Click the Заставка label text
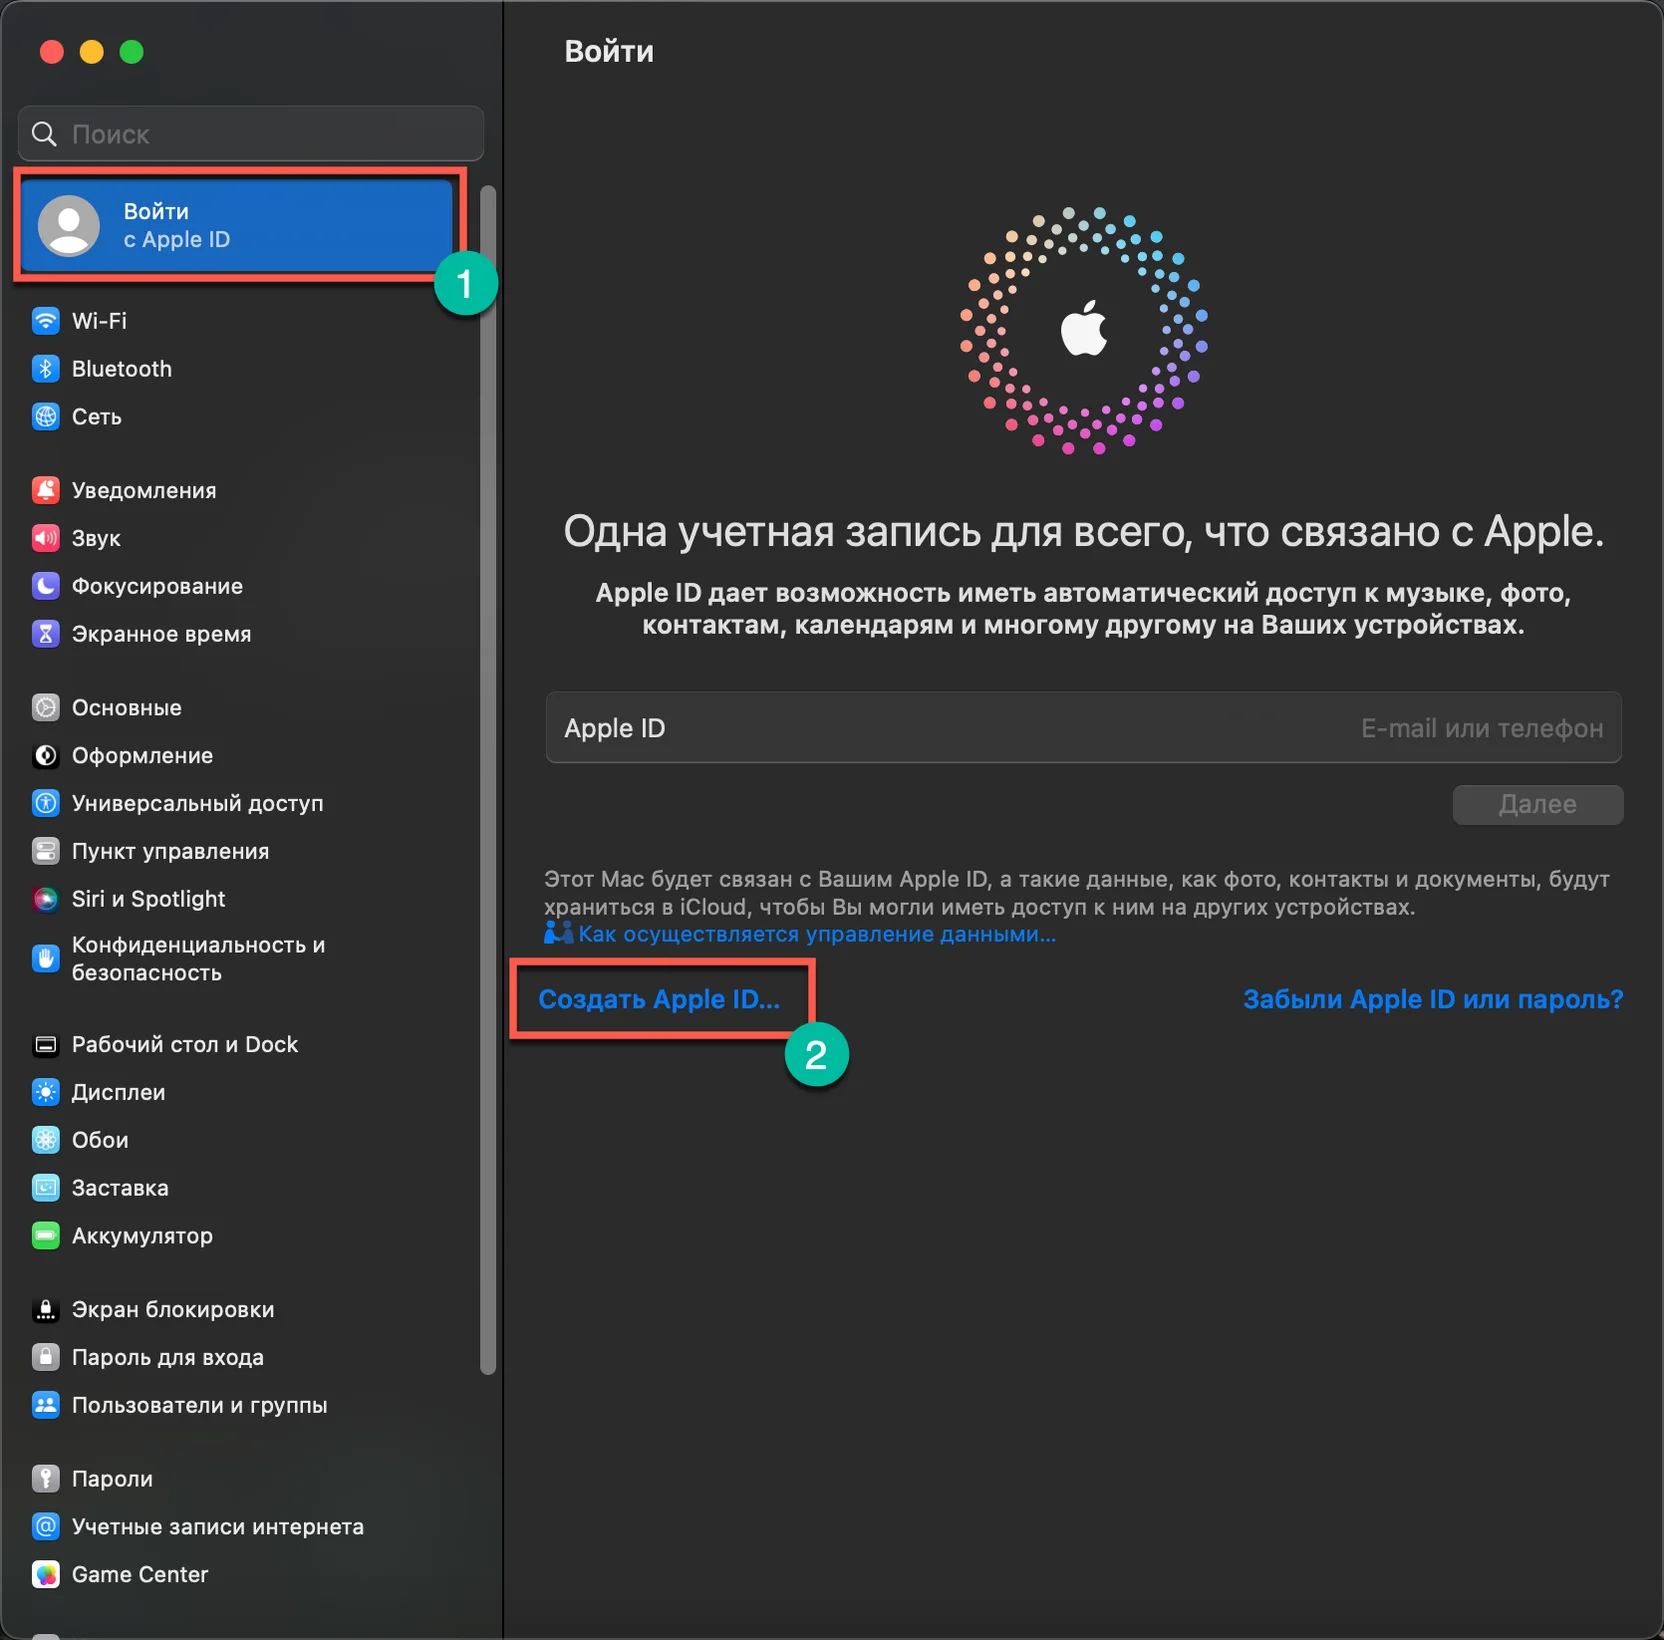Screen dimensions: 1664x1640 [120, 1188]
